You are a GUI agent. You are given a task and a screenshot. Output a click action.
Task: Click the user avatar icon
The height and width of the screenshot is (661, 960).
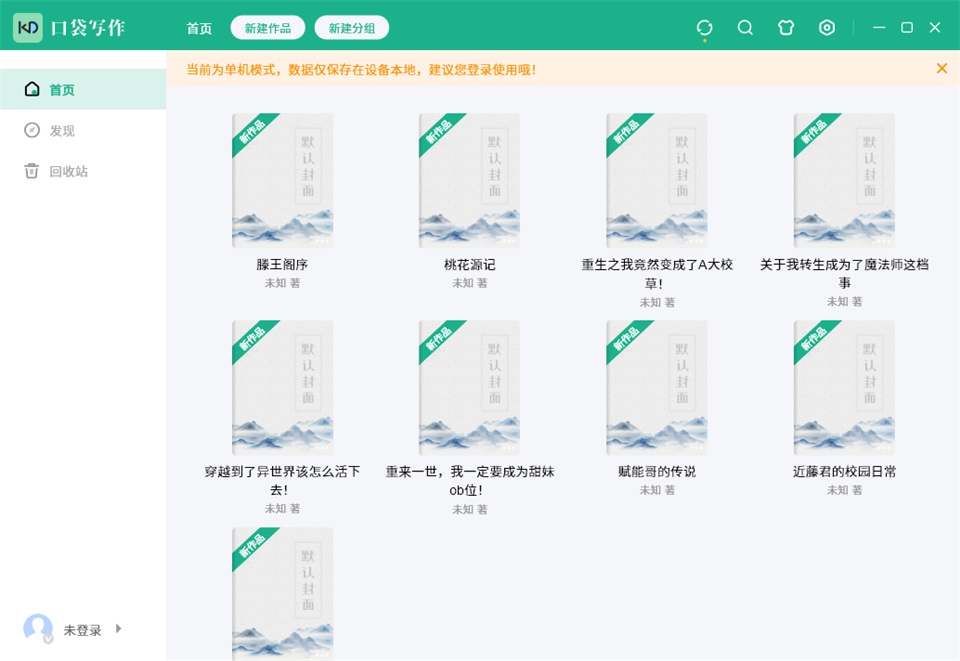(x=38, y=629)
